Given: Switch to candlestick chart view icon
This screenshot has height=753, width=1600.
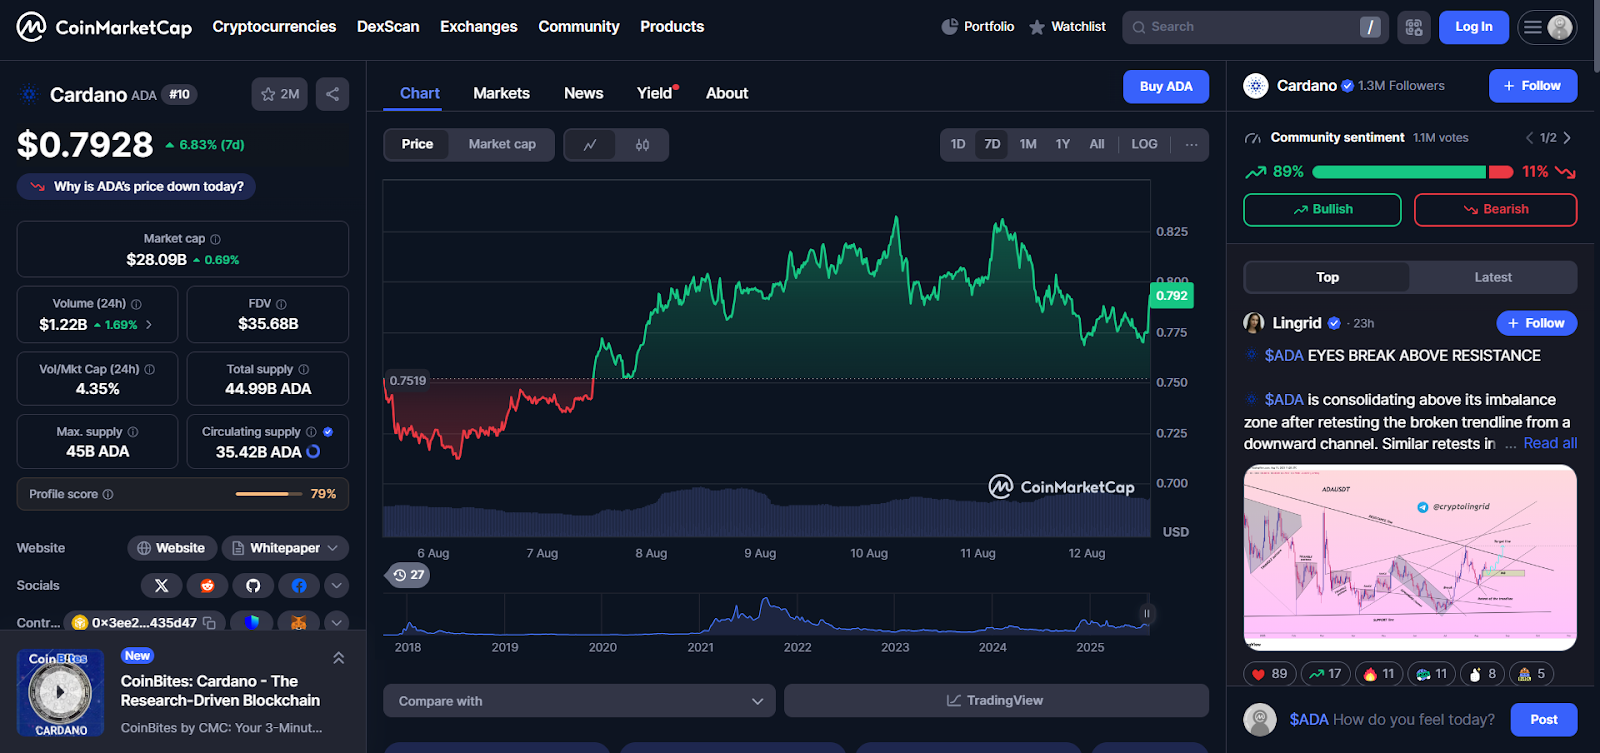Looking at the screenshot, I should pyautogui.click(x=642, y=145).
